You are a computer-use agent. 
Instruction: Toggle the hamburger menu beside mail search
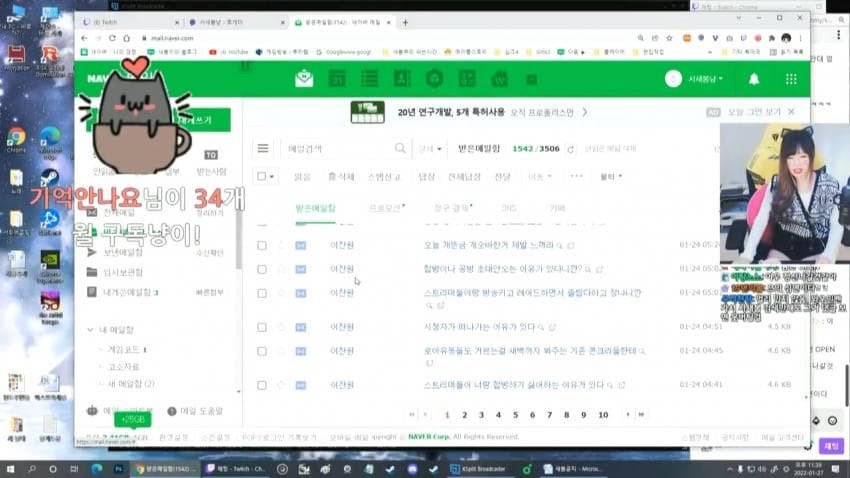pos(263,148)
